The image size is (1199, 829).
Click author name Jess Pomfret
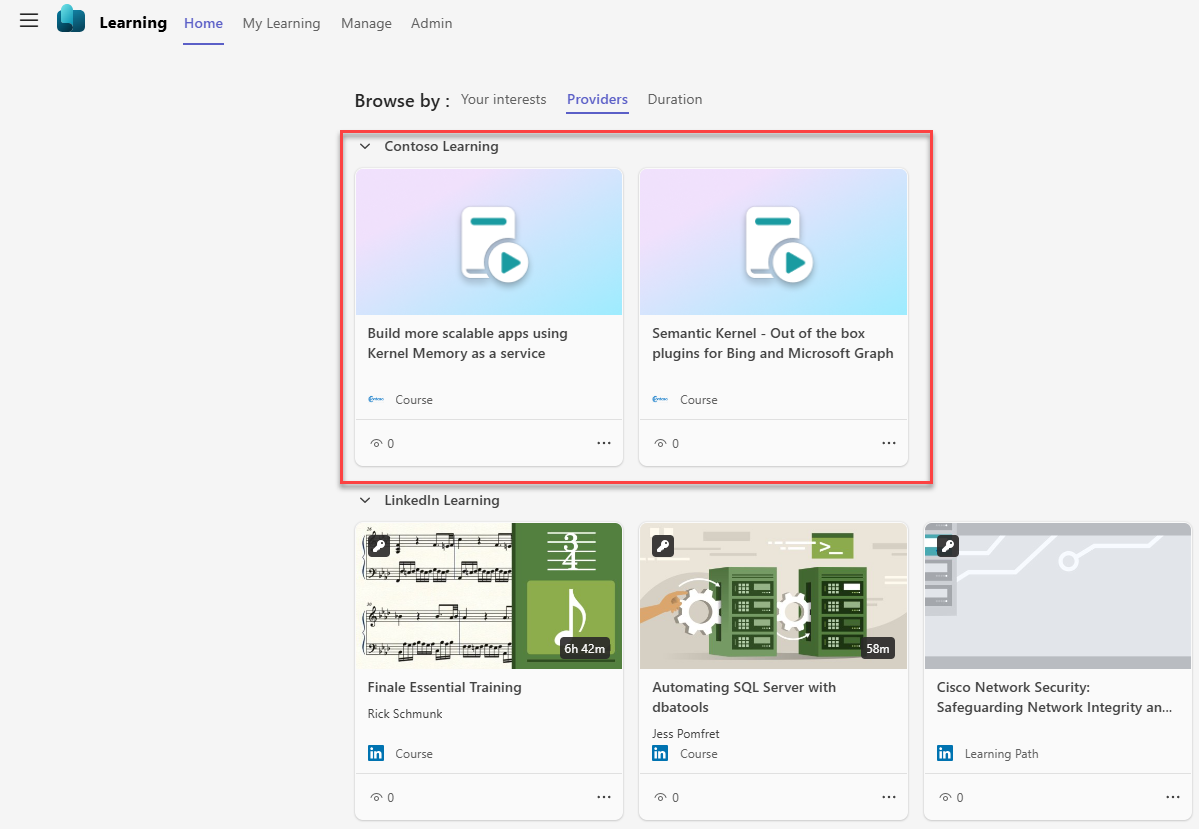pyautogui.click(x=685, y=733)
